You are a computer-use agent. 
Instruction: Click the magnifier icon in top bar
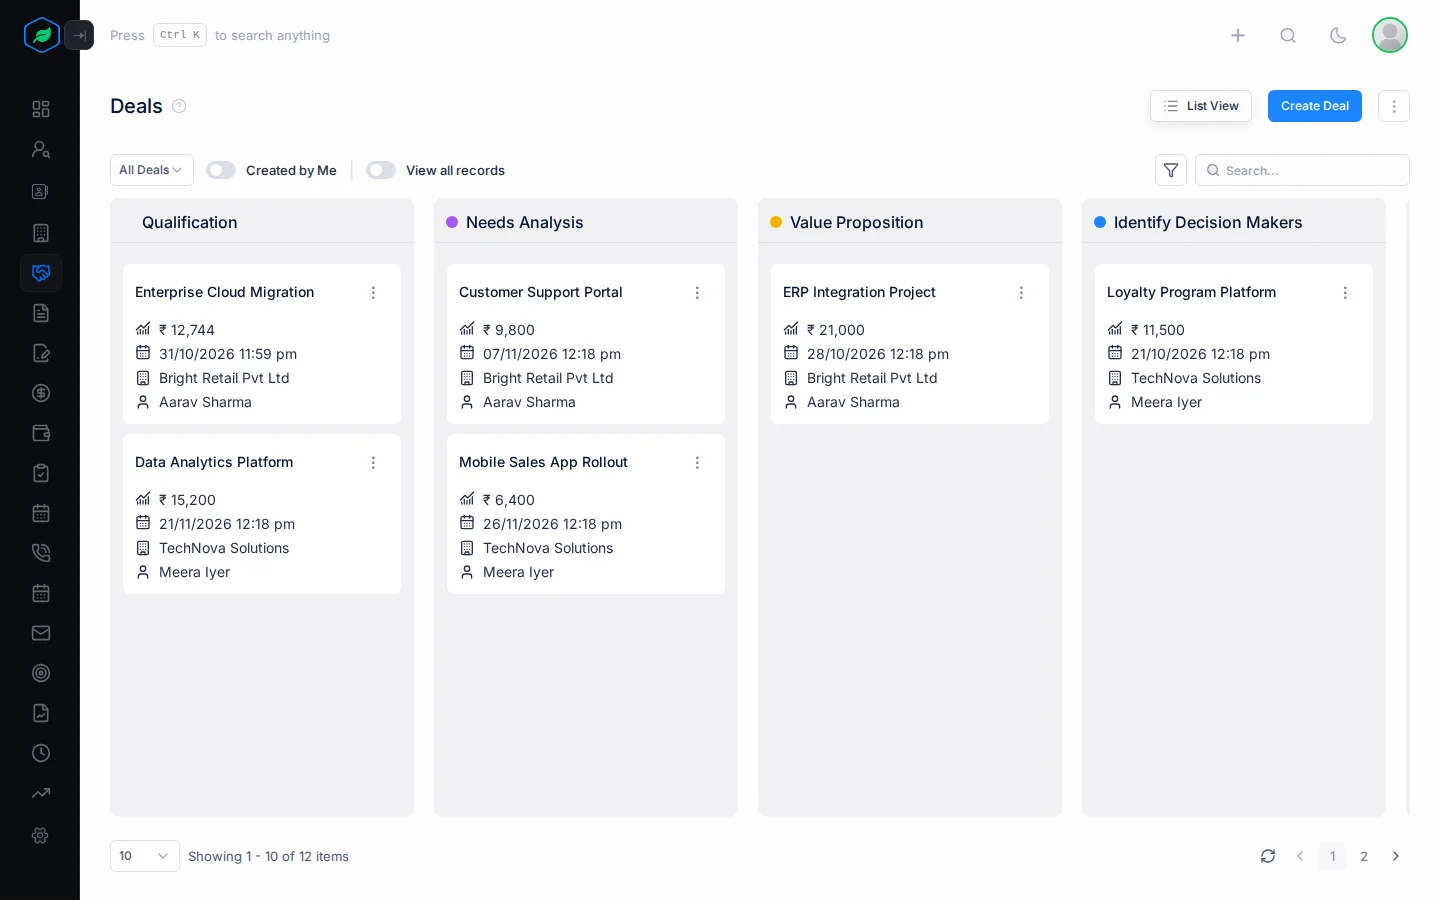[x=1288, y=35]
